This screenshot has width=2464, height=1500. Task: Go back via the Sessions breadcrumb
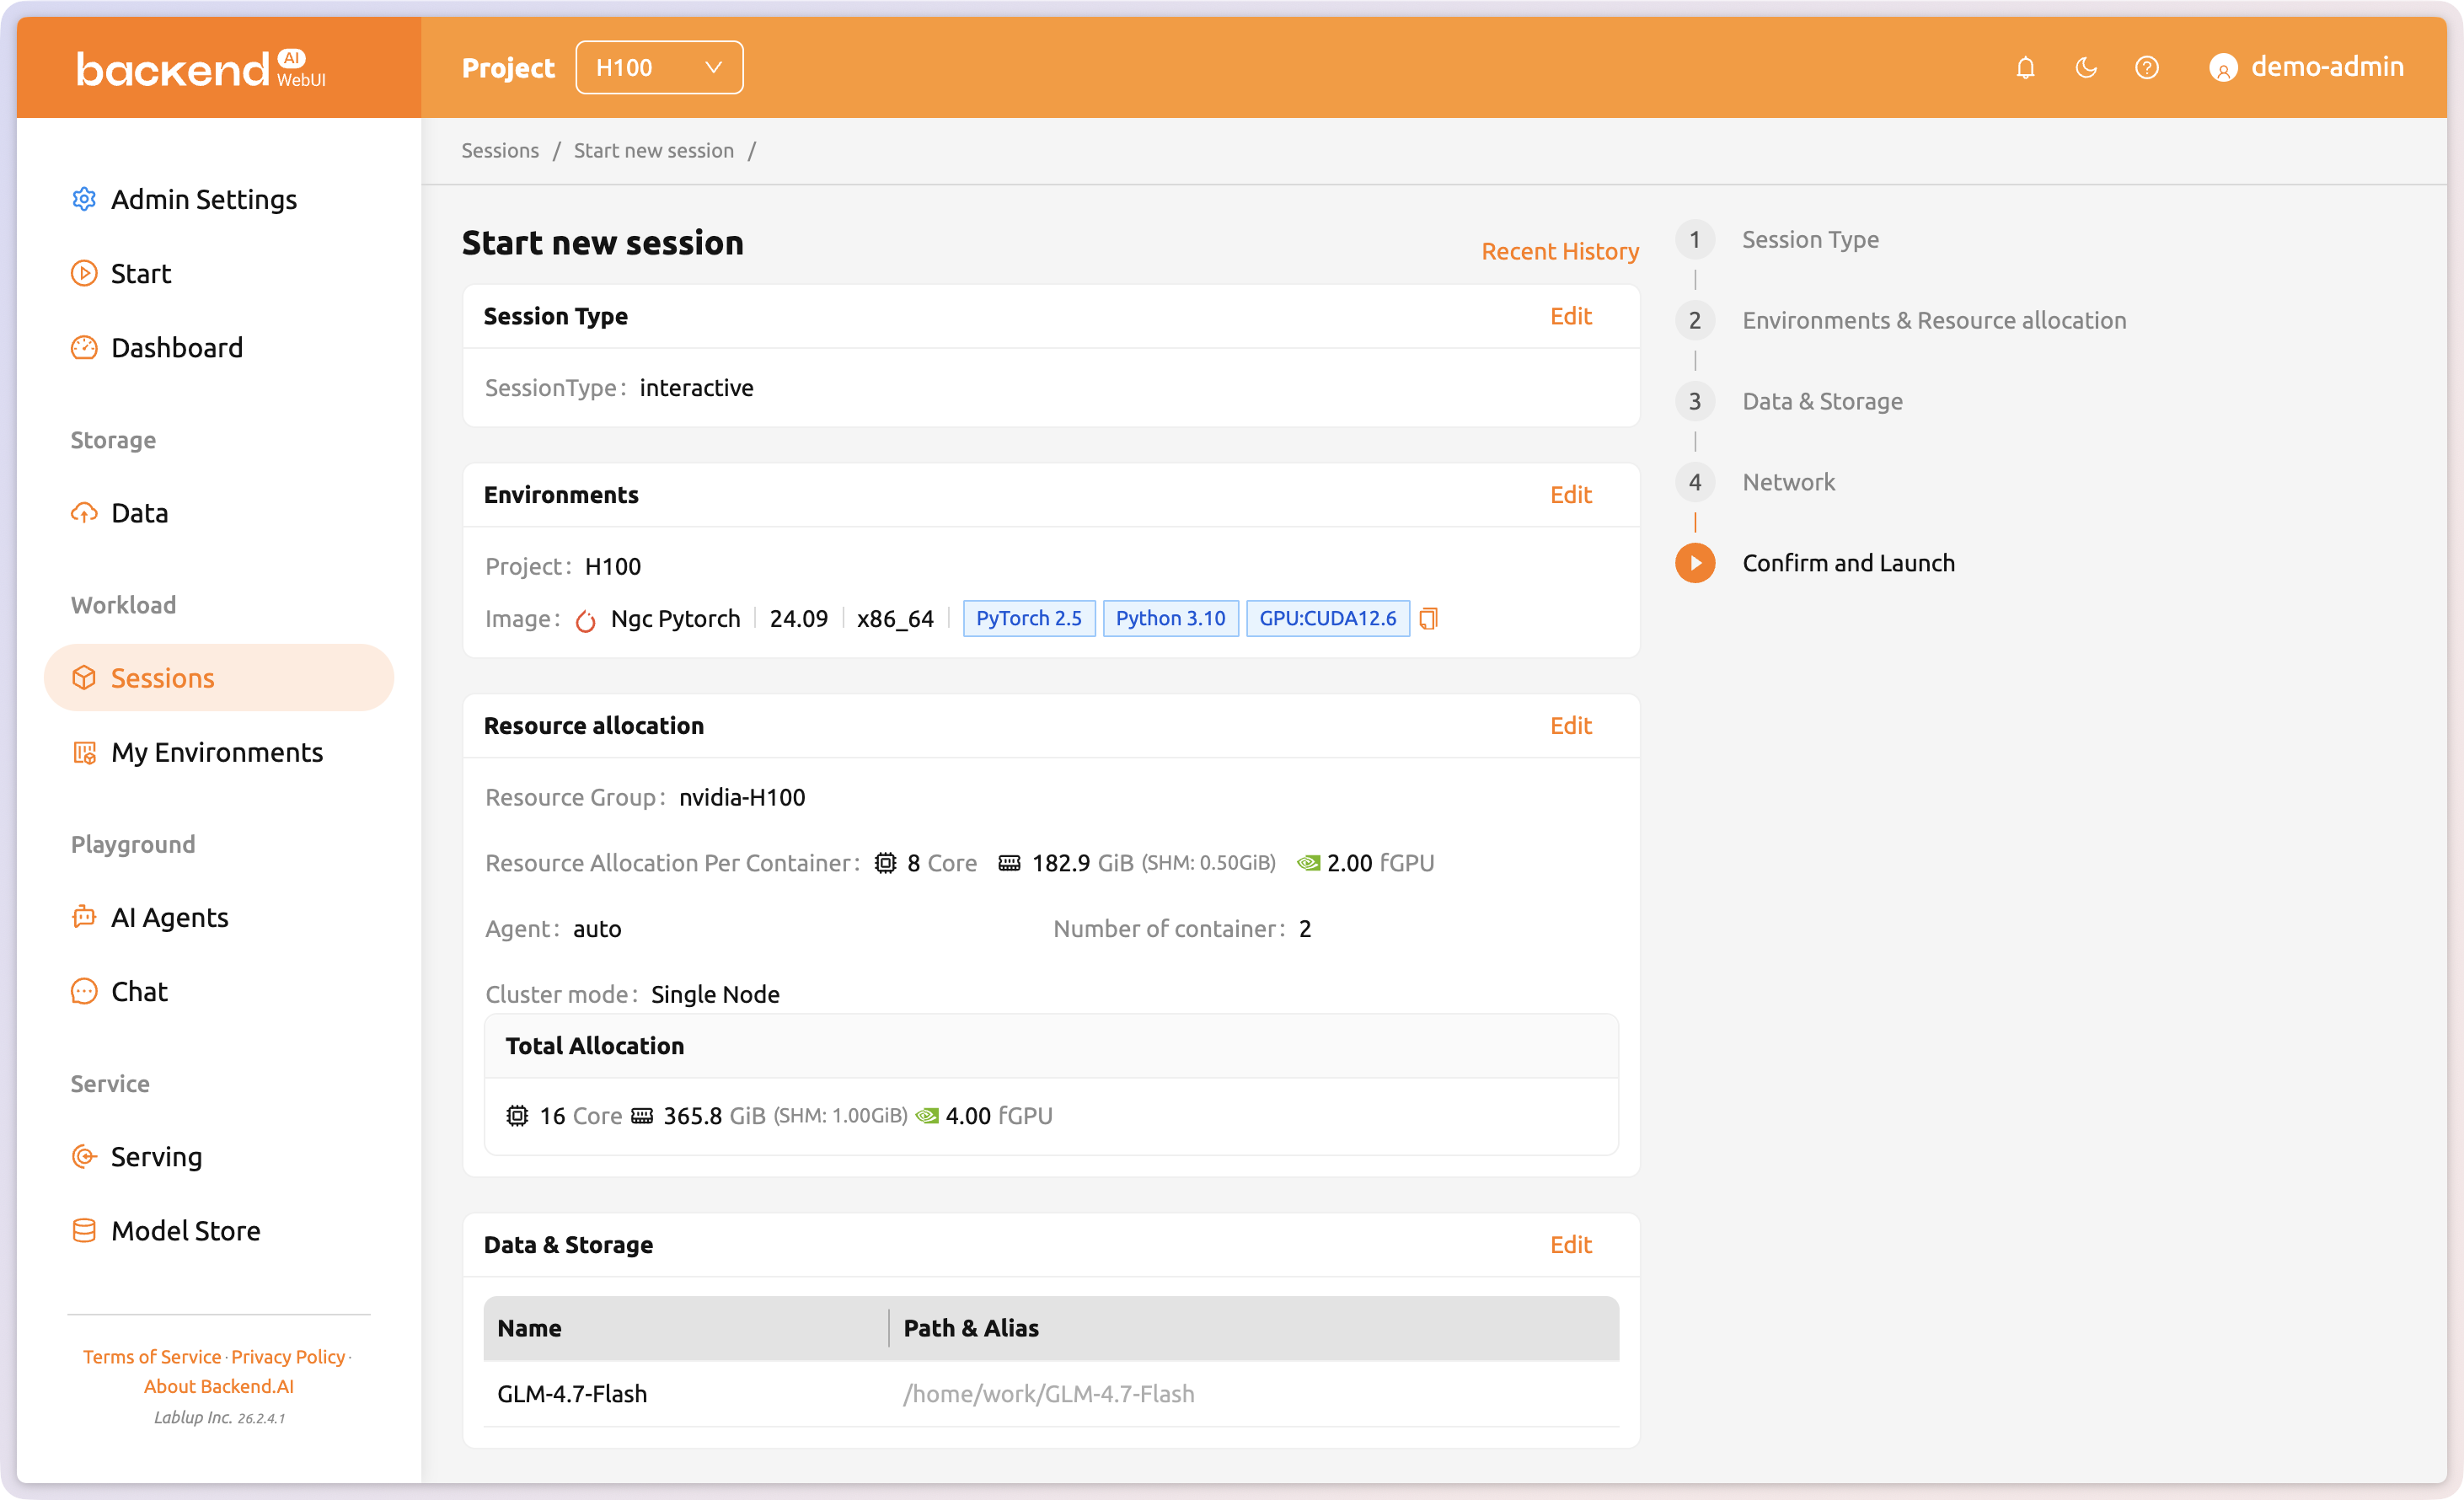(x=500, y=150)
